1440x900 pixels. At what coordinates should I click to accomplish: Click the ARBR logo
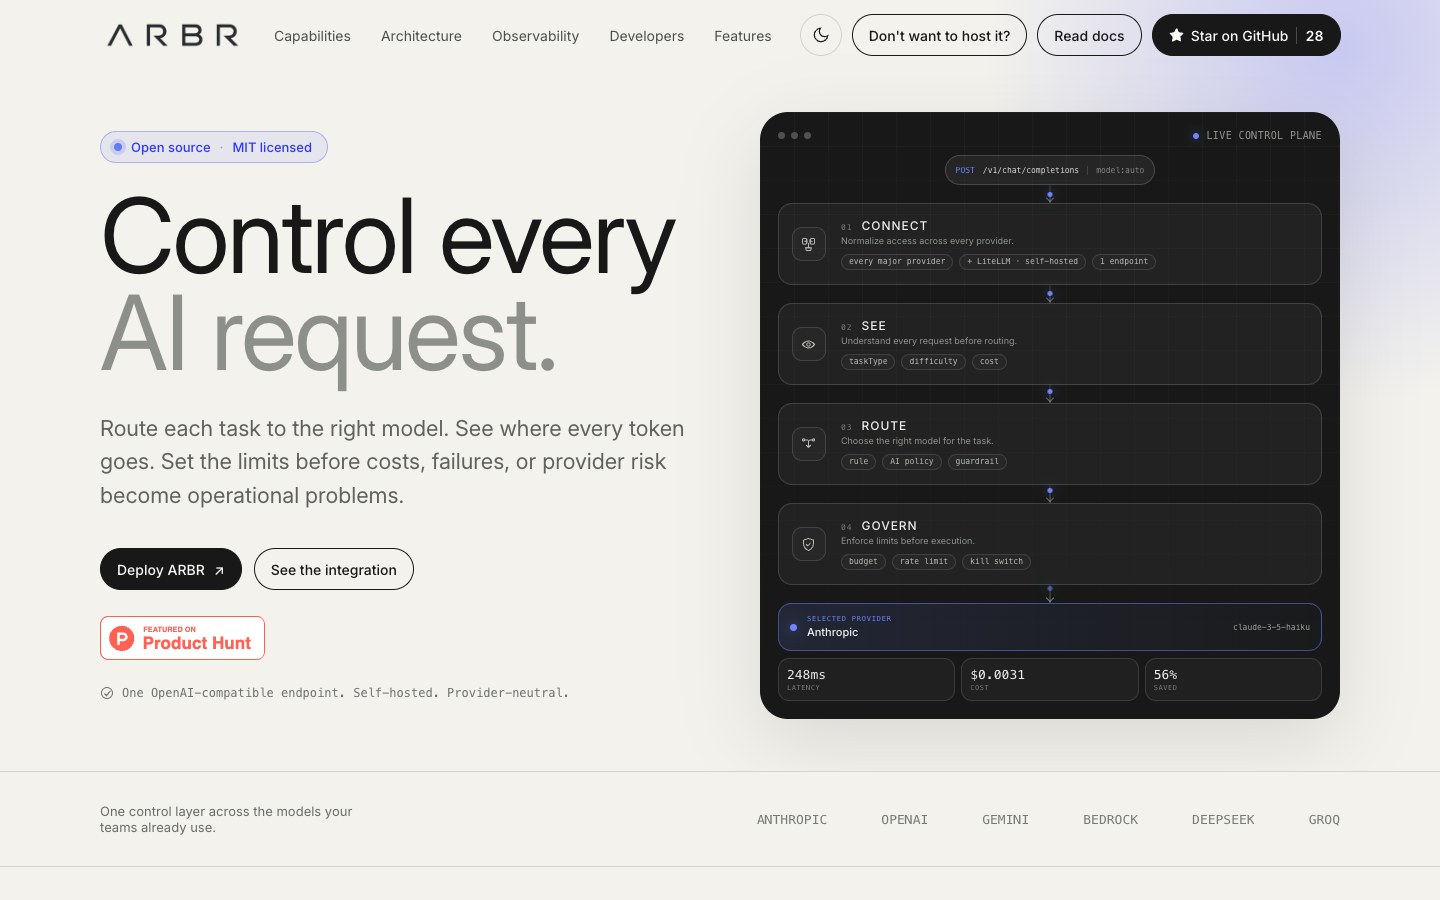tap(173, 36)
